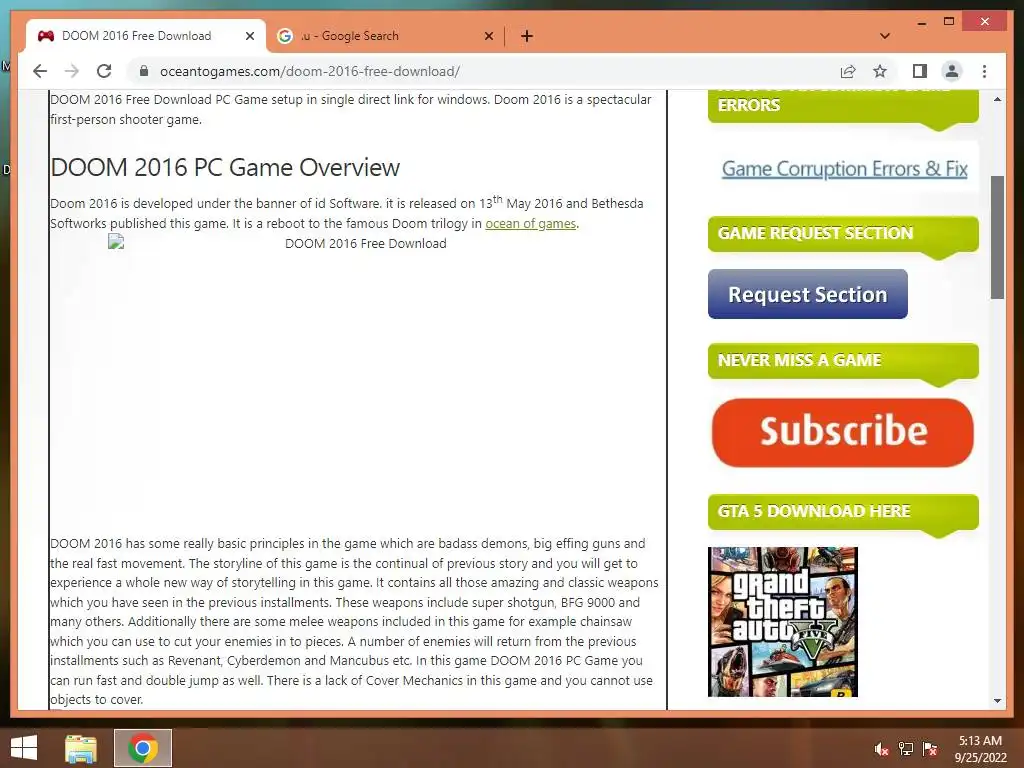Share this page via the share icon

(848, 71)
